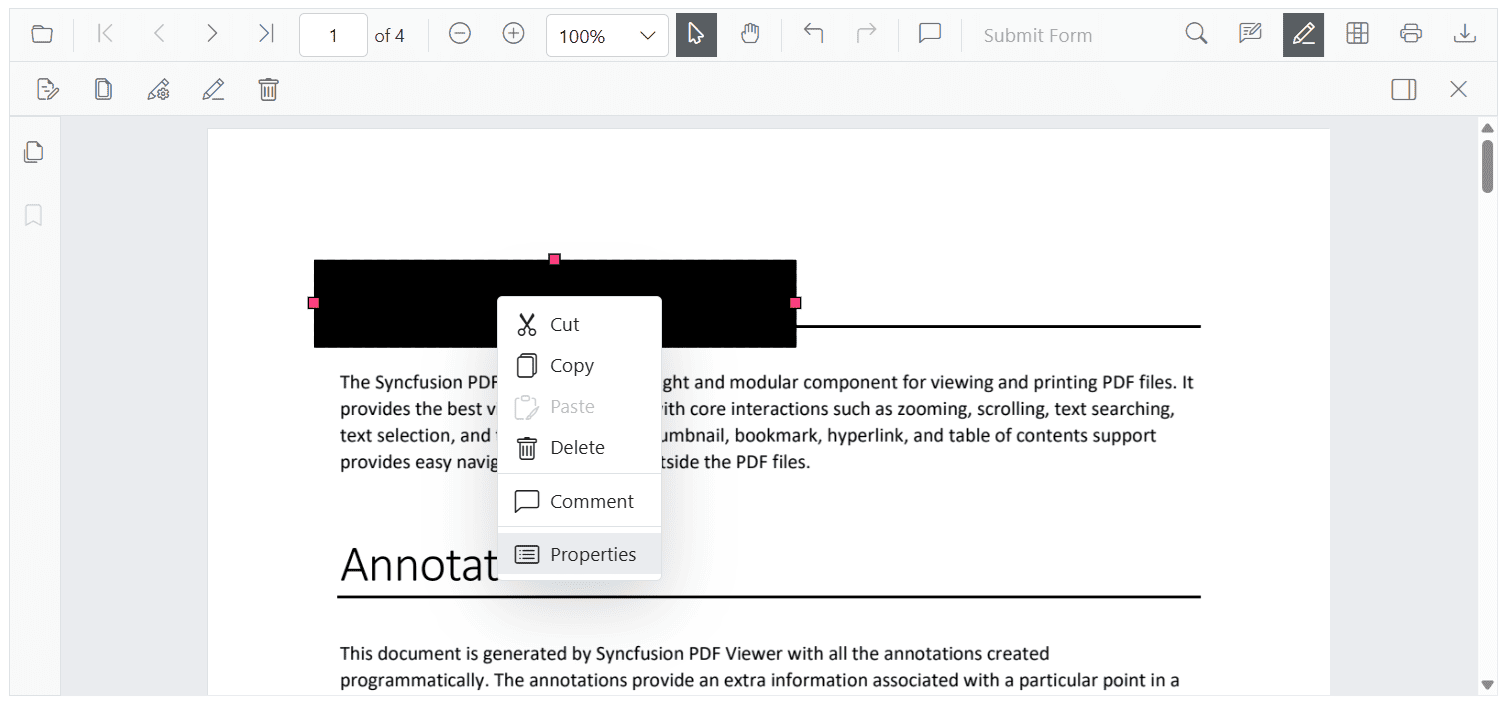Download the current PDF

click(1465, 33)
